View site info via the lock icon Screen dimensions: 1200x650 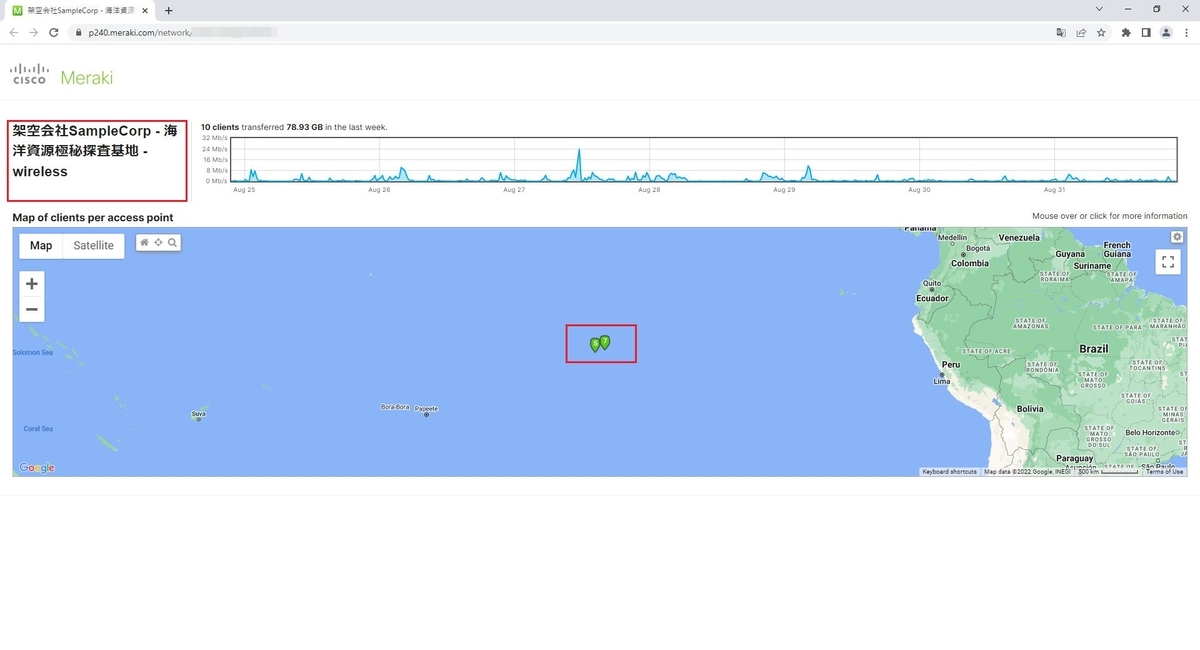coord(77,32)
